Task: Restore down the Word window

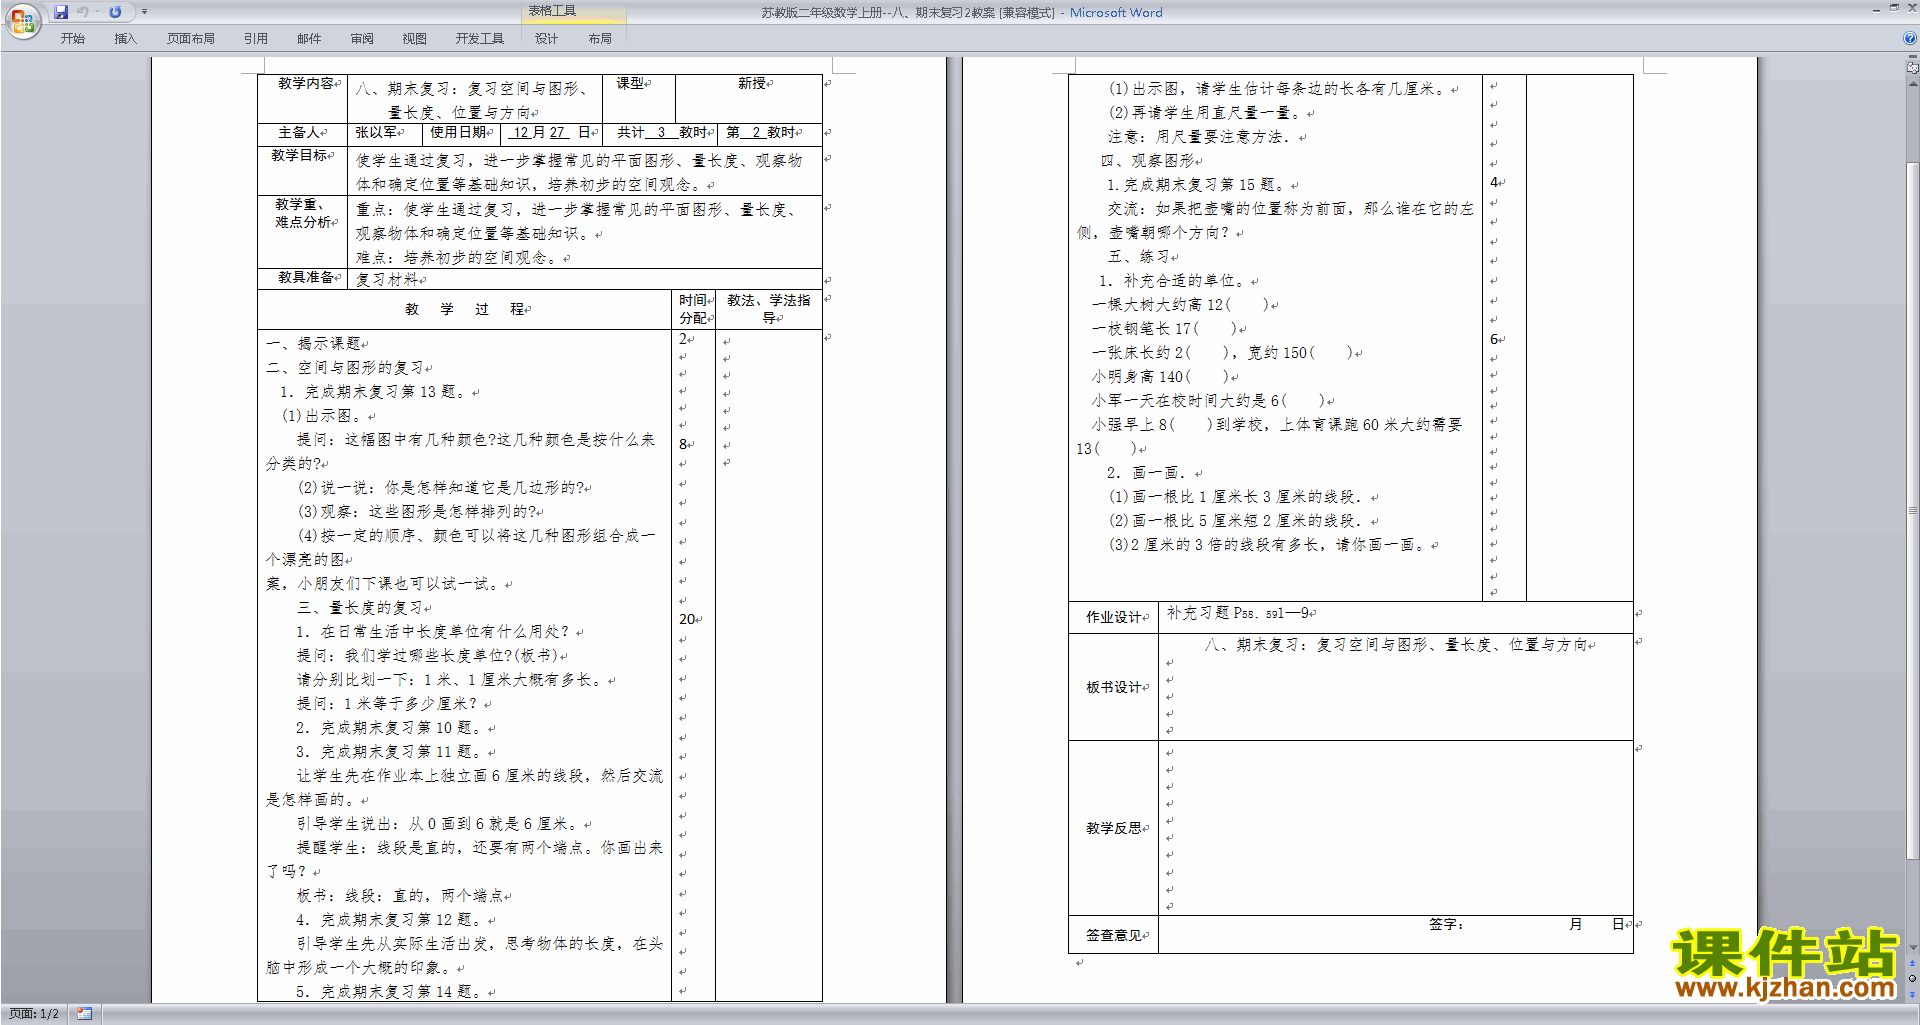Action: coord(1894,8)
